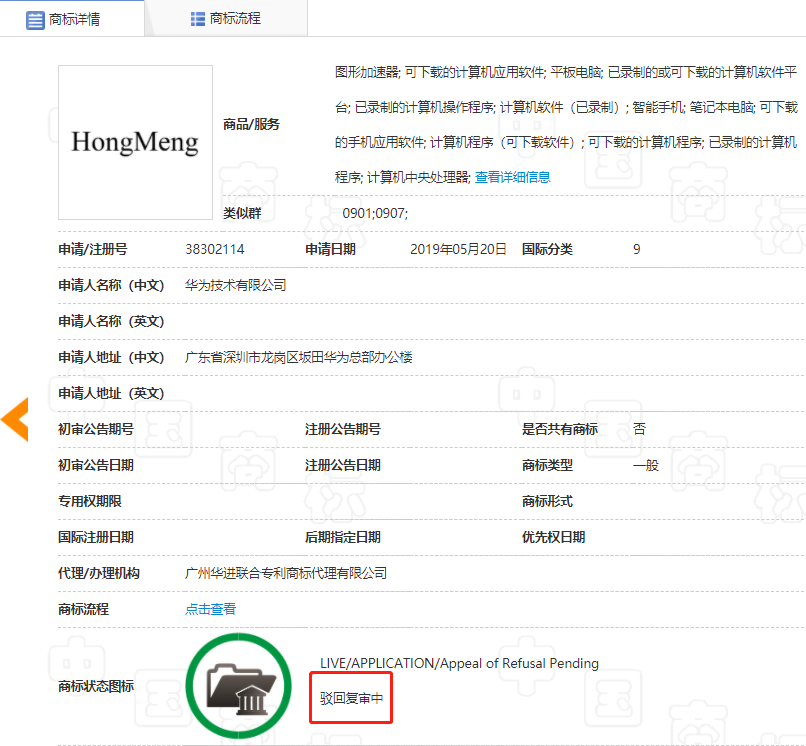
Task: Select the international class value 9
Action: pos(636,249)
